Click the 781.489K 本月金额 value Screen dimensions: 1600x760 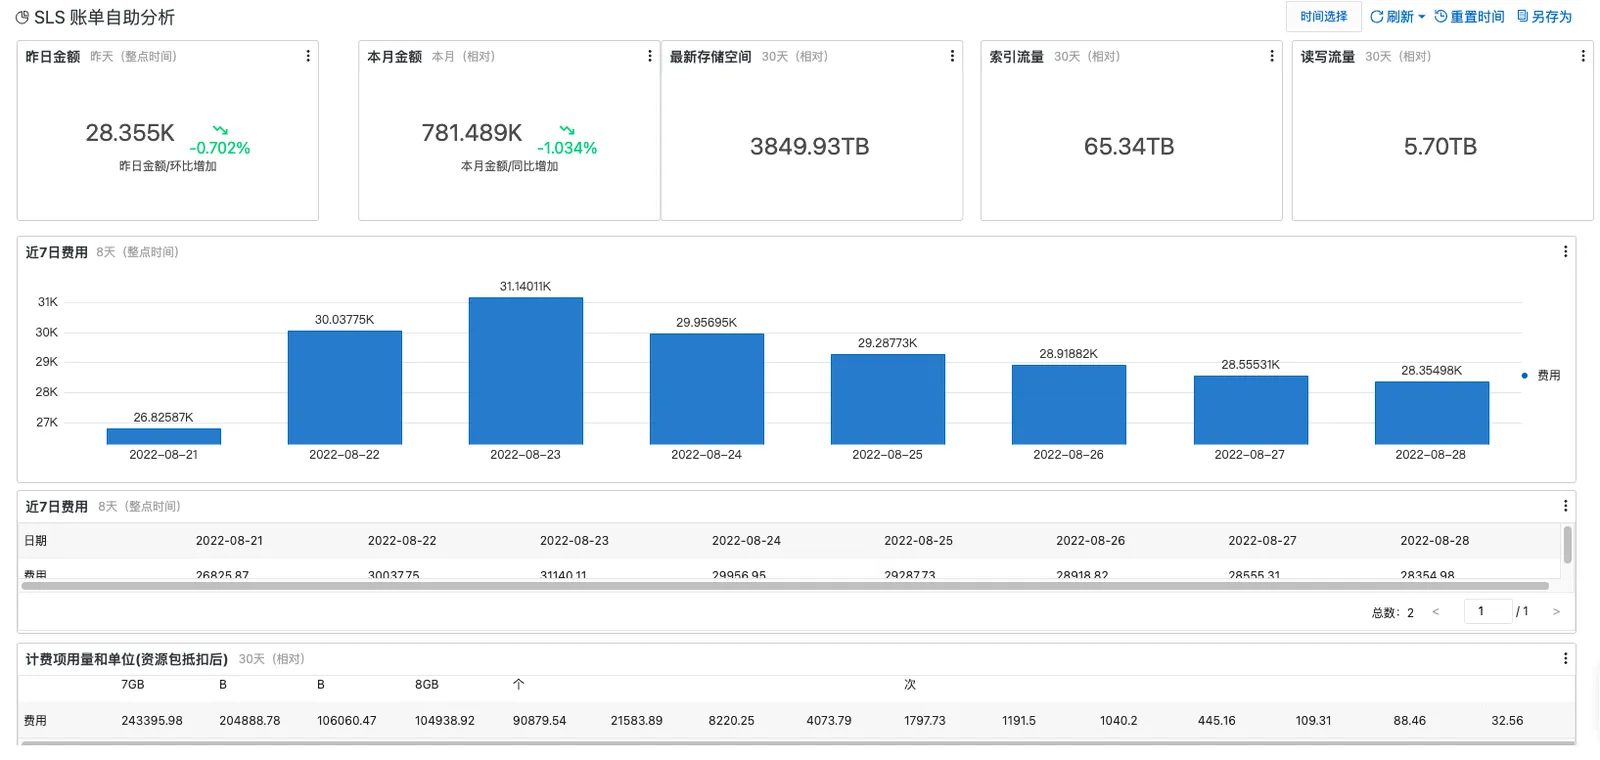[472, 133]
